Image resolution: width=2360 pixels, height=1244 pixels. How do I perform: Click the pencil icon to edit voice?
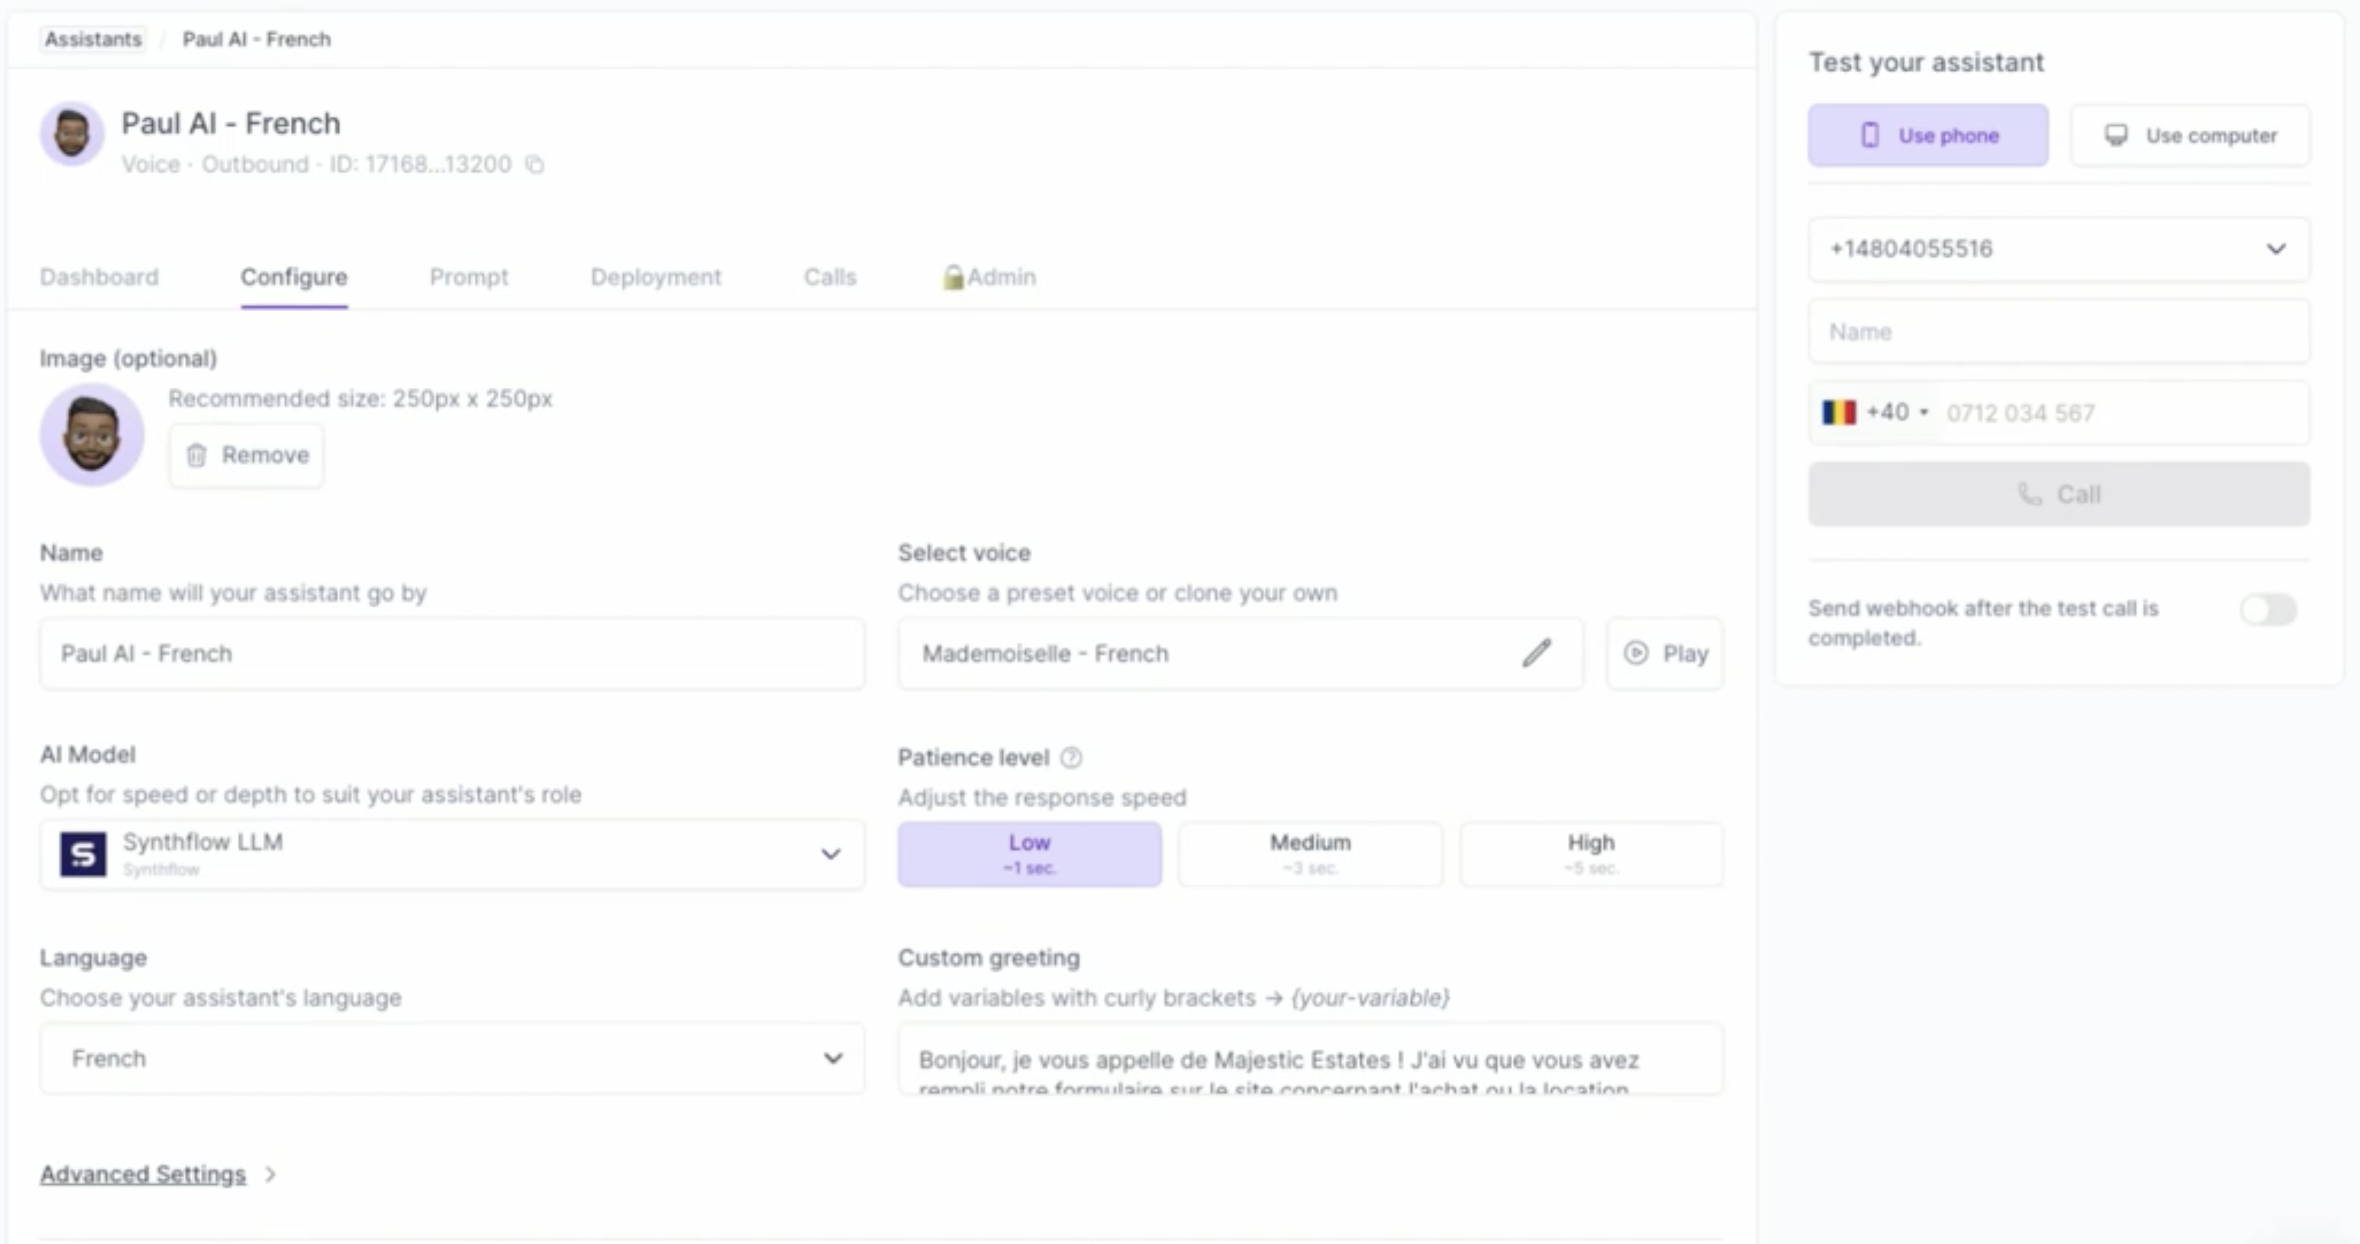1536,653
